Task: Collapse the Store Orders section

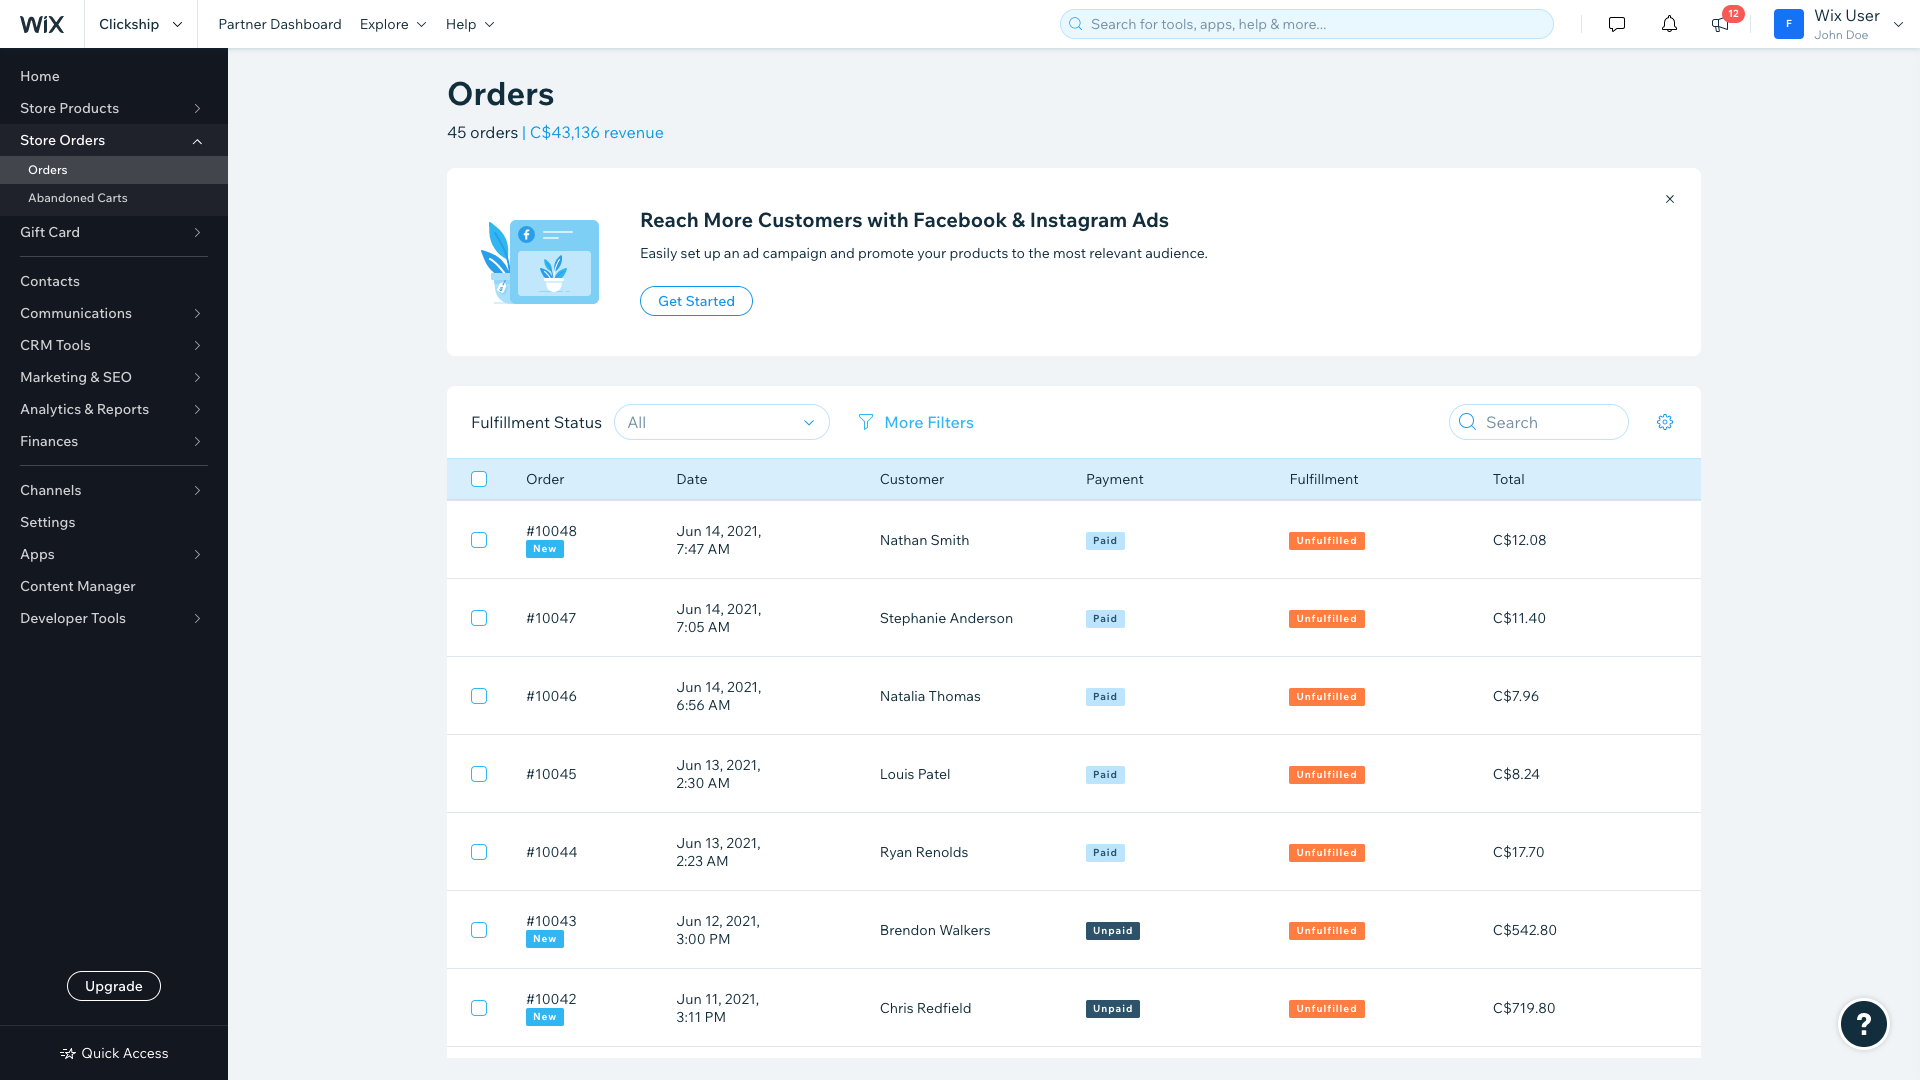Action: tap(197, 140)
